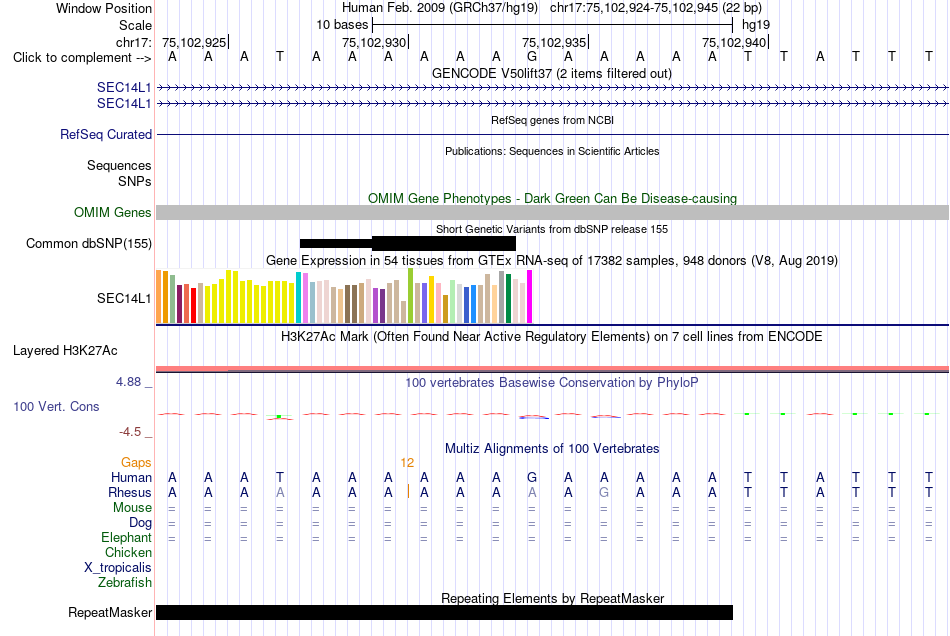Click the '75,102,930' ruler position
This screenshot has height=636, width=950.
374,42
